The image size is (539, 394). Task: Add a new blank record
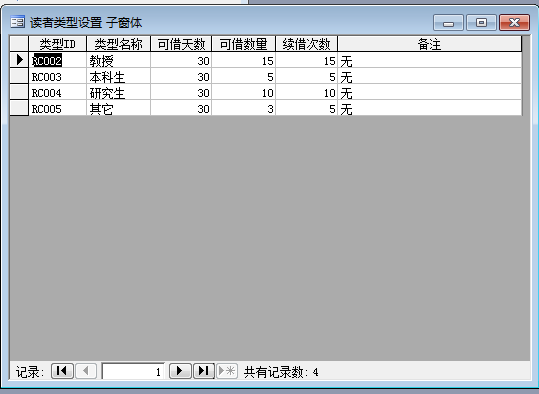pos(227,371)
